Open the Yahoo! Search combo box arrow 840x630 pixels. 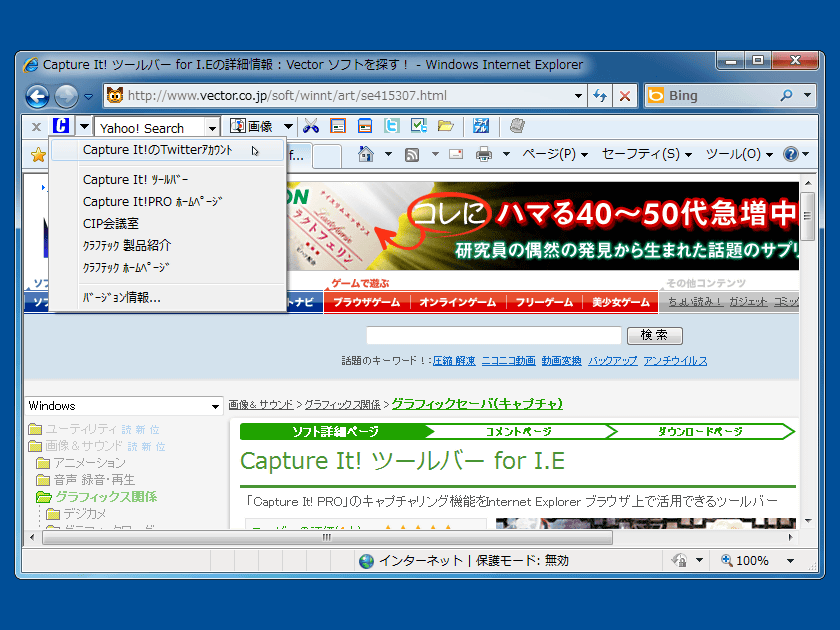(x=212, y=128)
